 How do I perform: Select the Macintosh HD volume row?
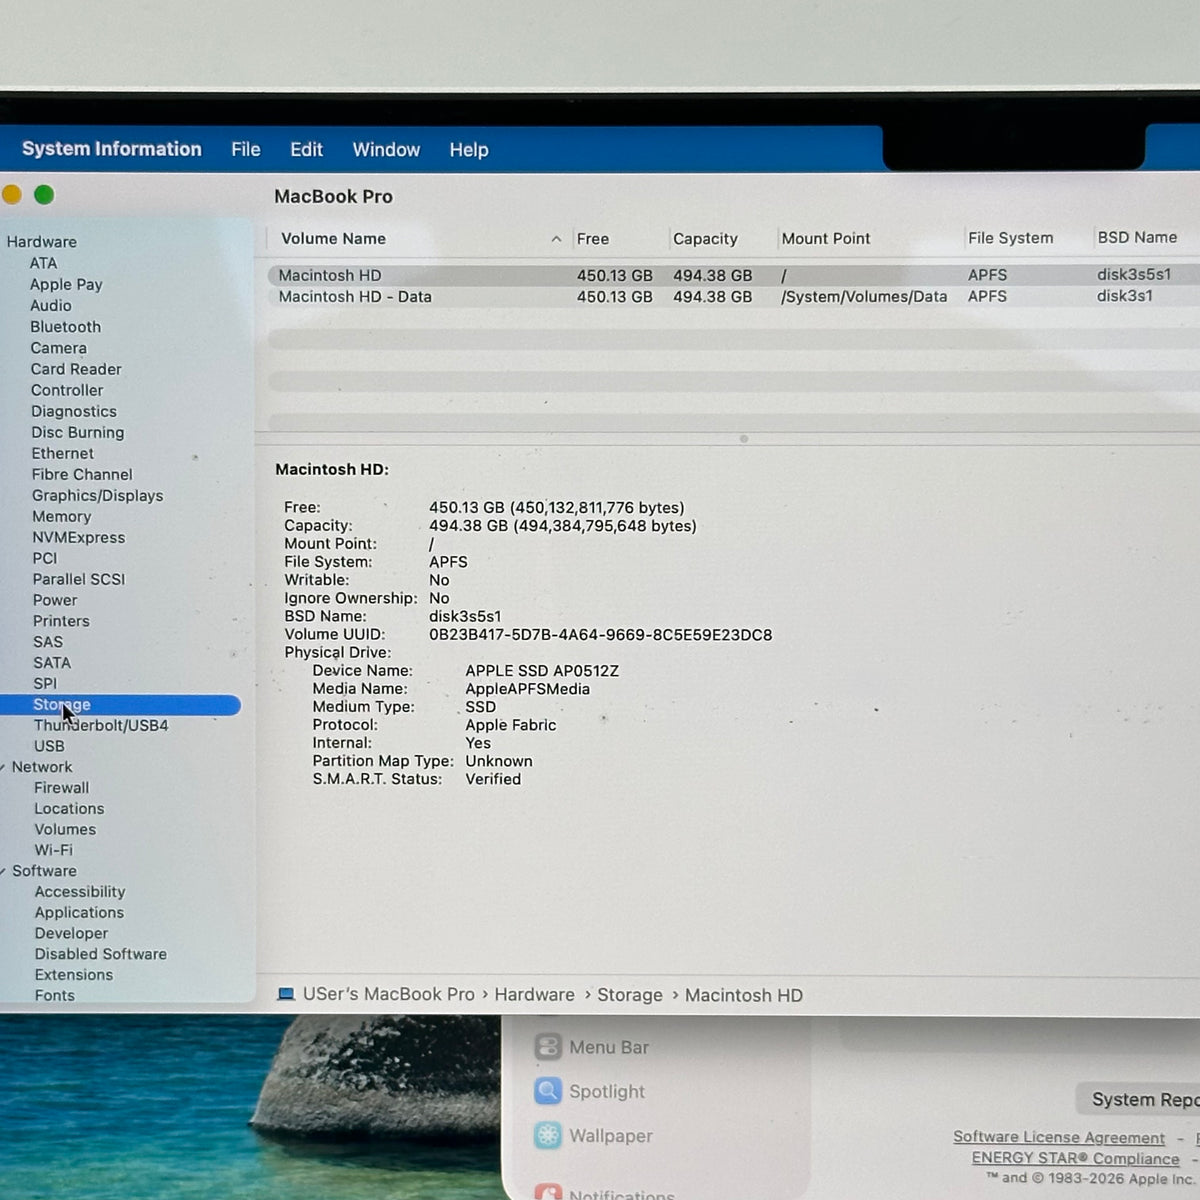click(733, 275)
